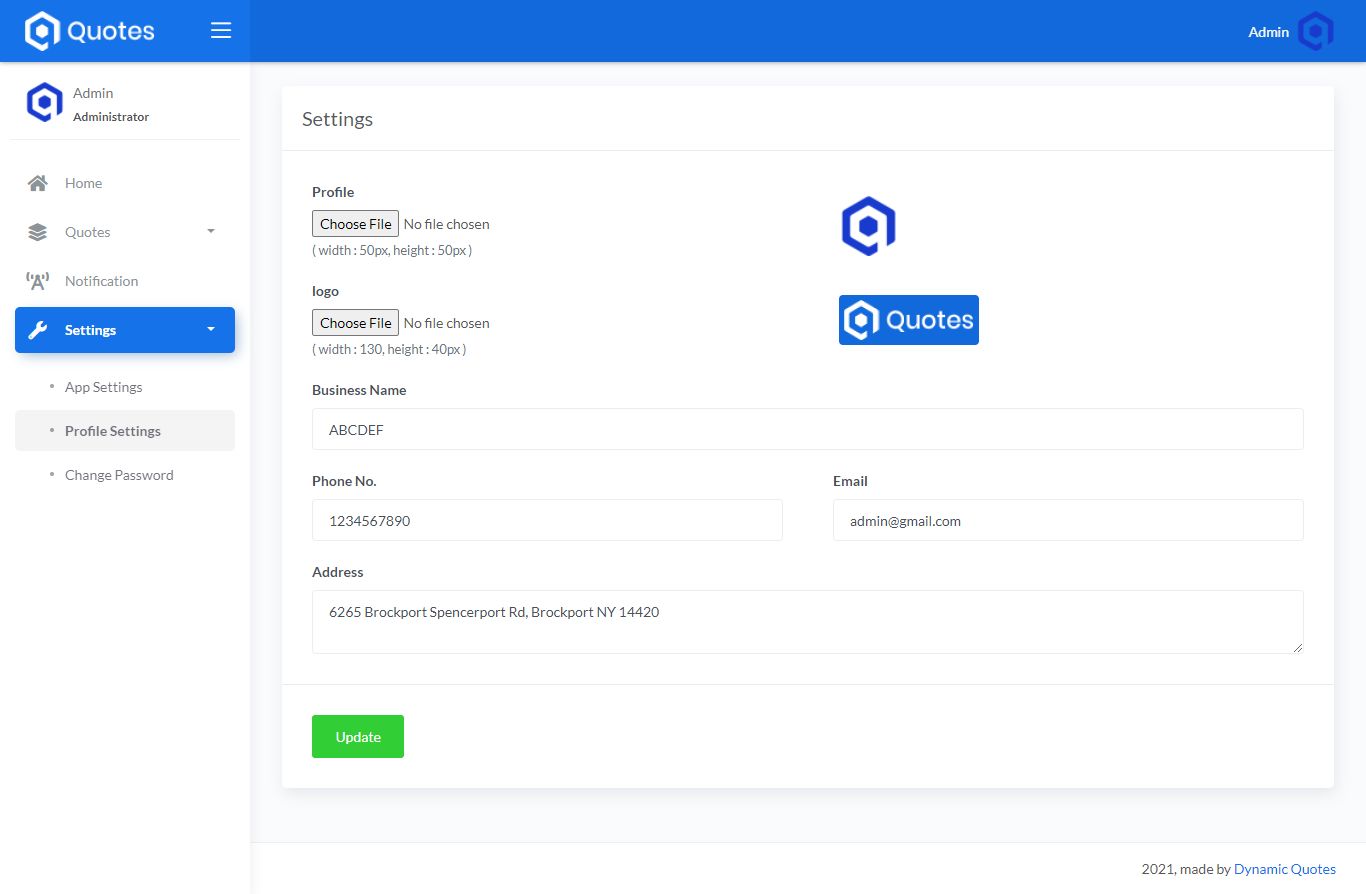
Task: Focus the Email input field
Action: 1067,521
